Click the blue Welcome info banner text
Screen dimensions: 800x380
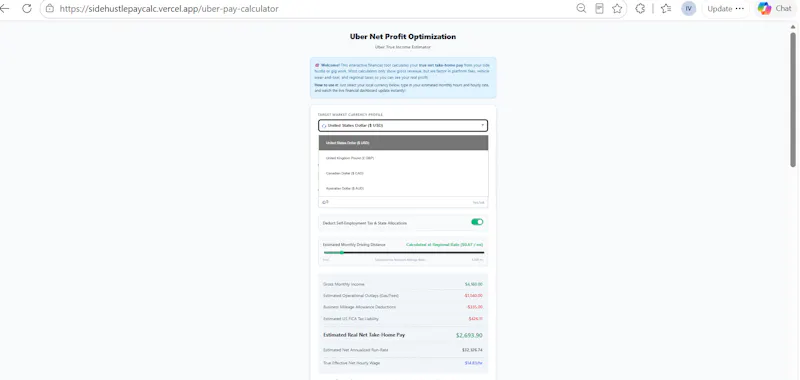coord(403,78)
